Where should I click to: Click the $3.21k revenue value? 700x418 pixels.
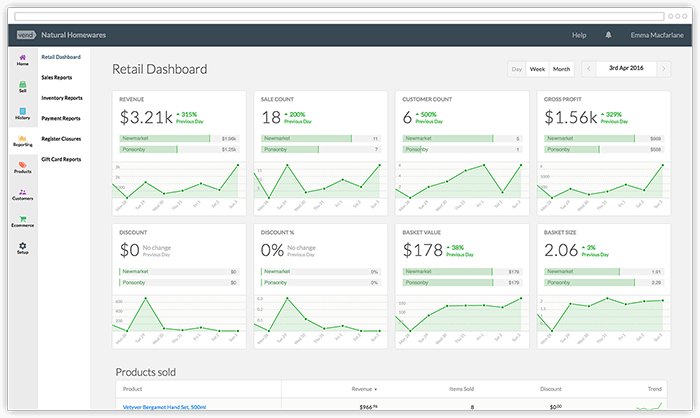[146, 117]
